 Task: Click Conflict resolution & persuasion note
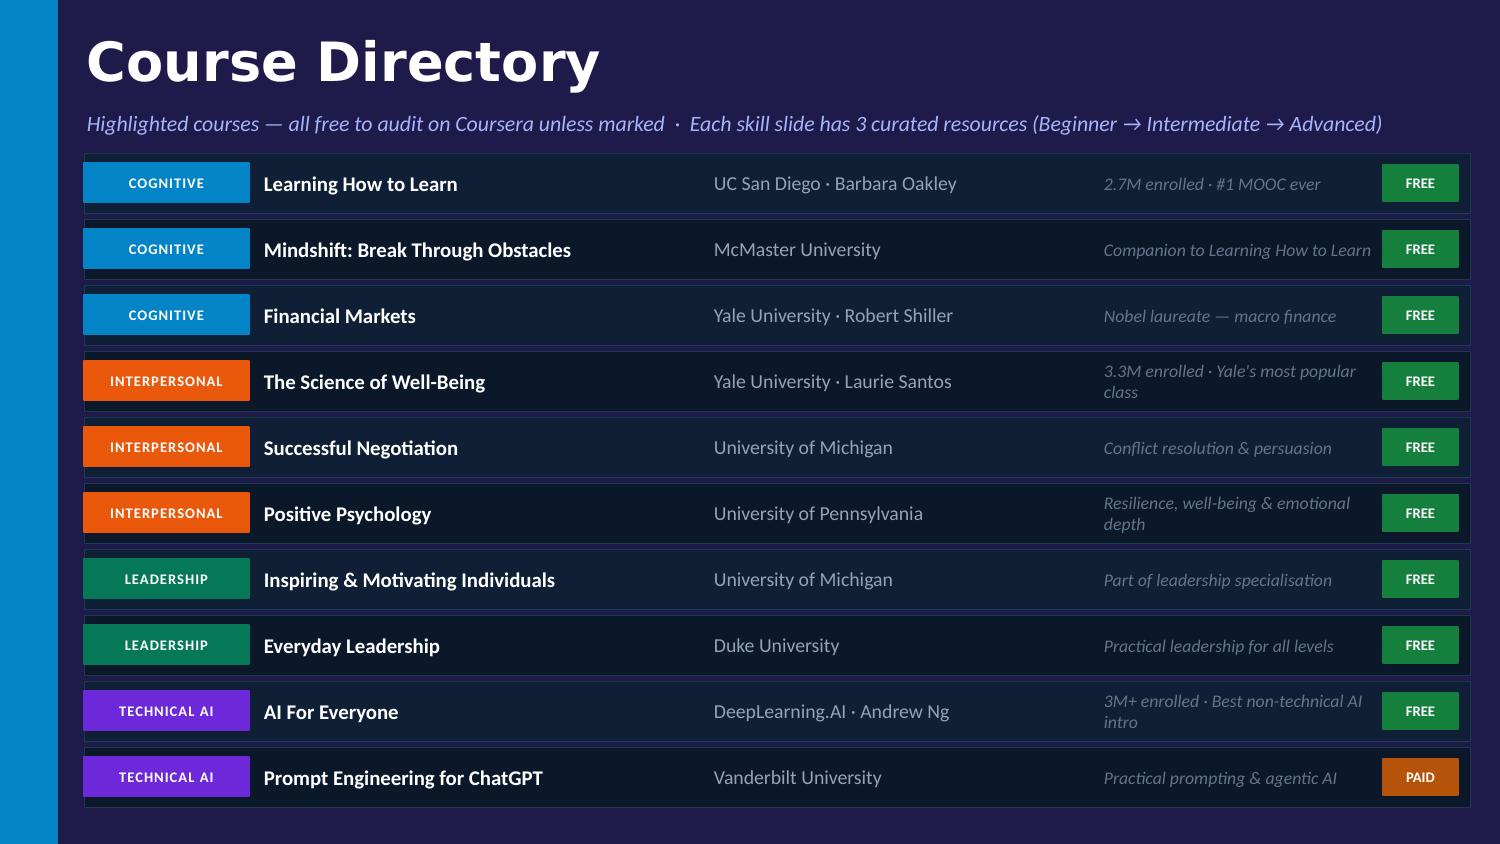click(x=1217, y=448)
